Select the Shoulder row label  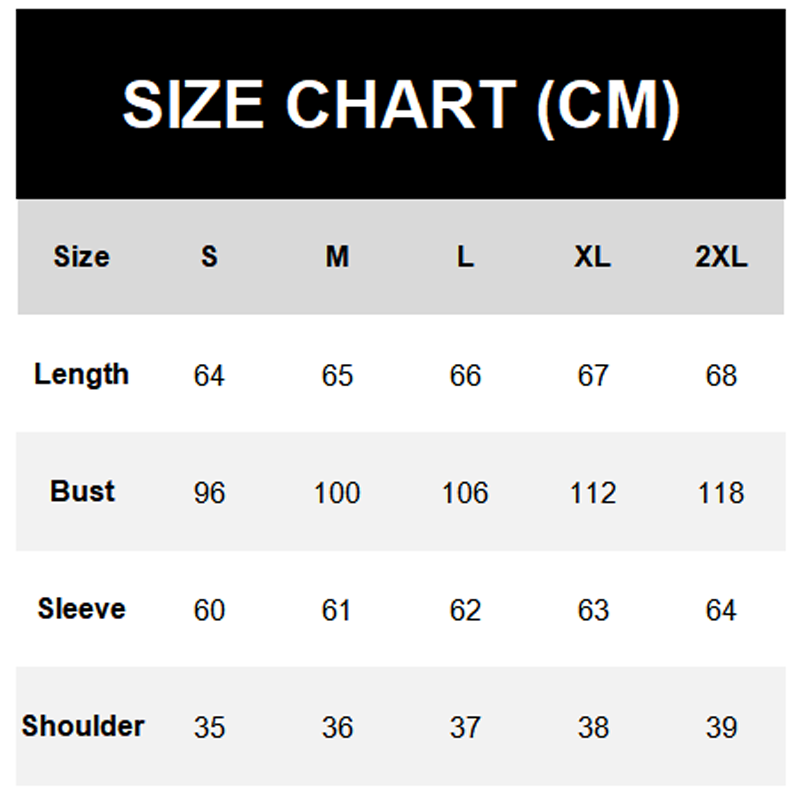pyautogui.click(x=83, y=726)
